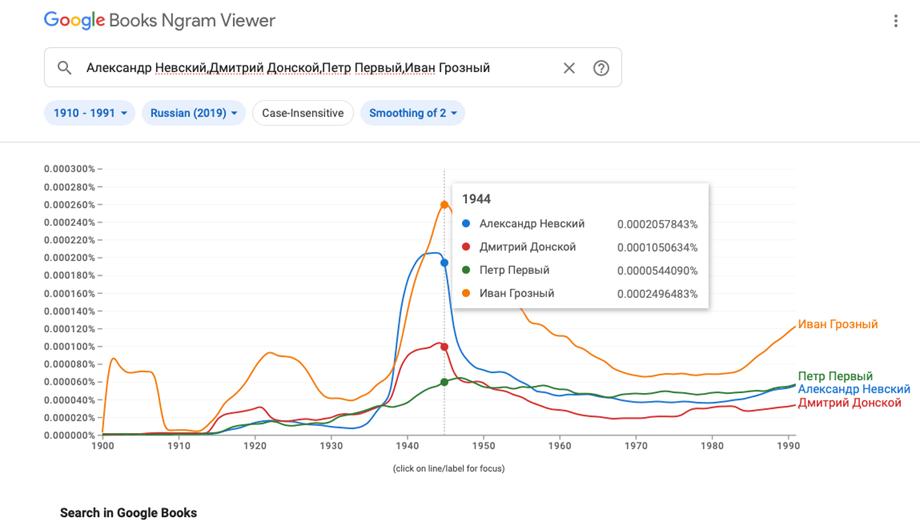920x530 pixels.
Task: Click the value 0.0002057843% in tooltip
Action: (657, 224)
